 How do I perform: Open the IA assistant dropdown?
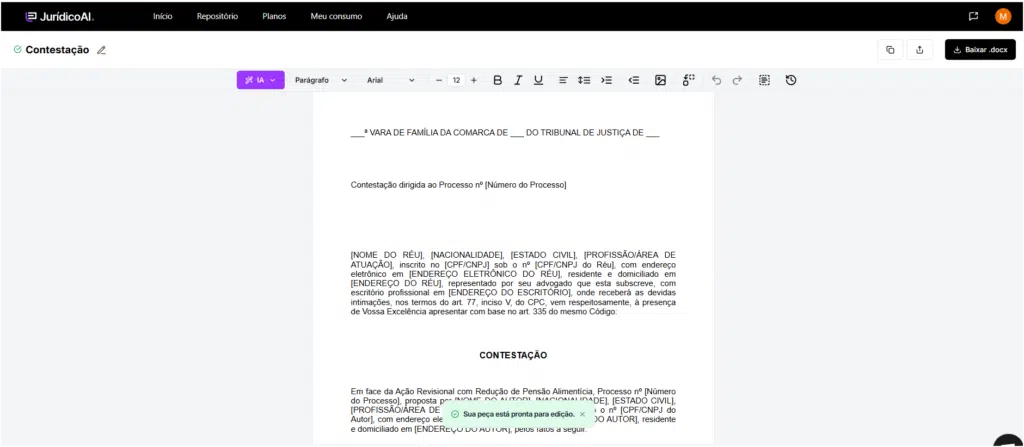261,80
